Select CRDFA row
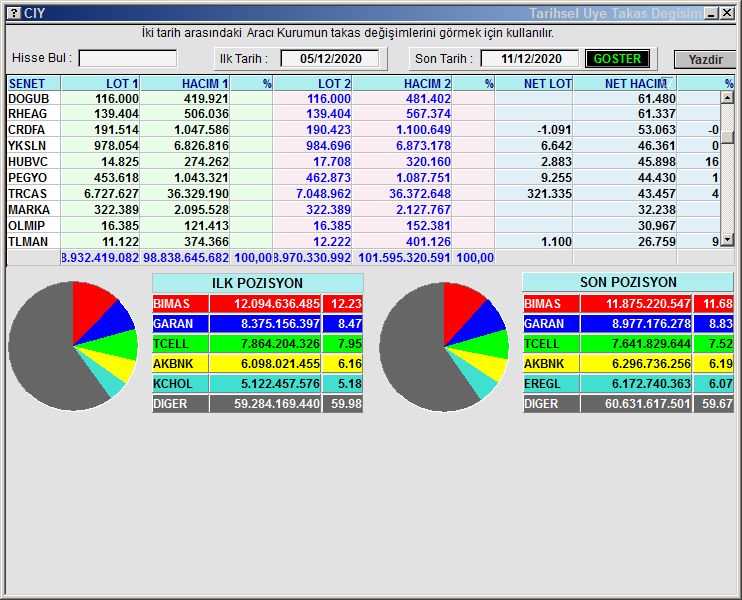Screen dimensions: 742x600 (363, 130)
